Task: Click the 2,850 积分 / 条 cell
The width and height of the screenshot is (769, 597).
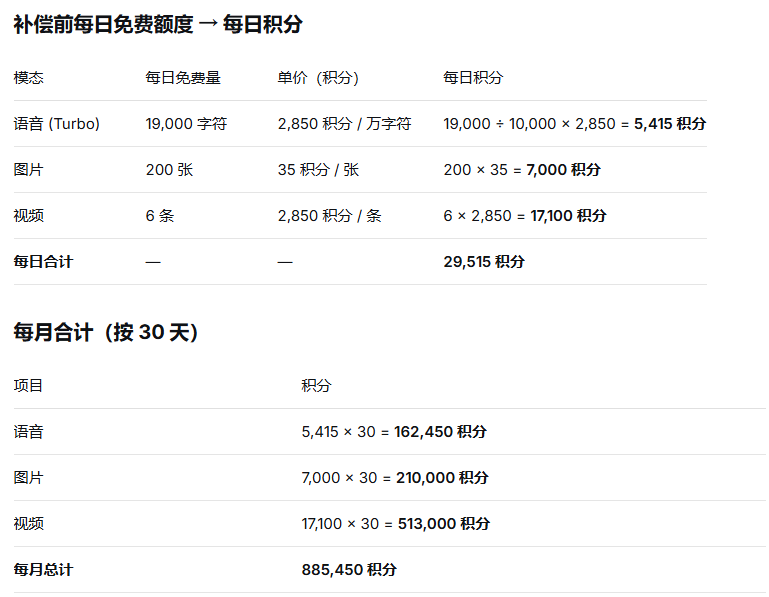Action: (330, 216)
